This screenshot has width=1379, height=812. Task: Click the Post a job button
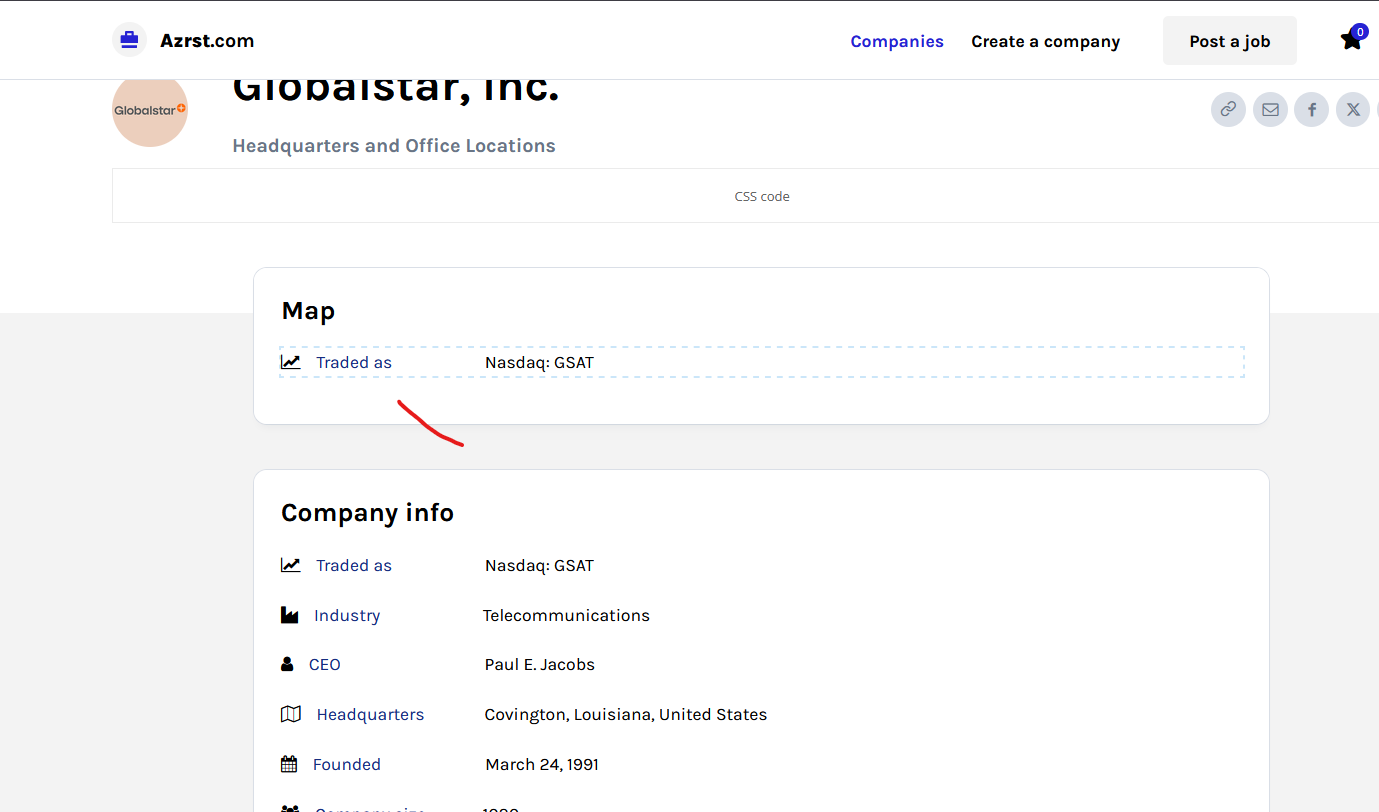pyautogui.click(x=1230, y=41)
